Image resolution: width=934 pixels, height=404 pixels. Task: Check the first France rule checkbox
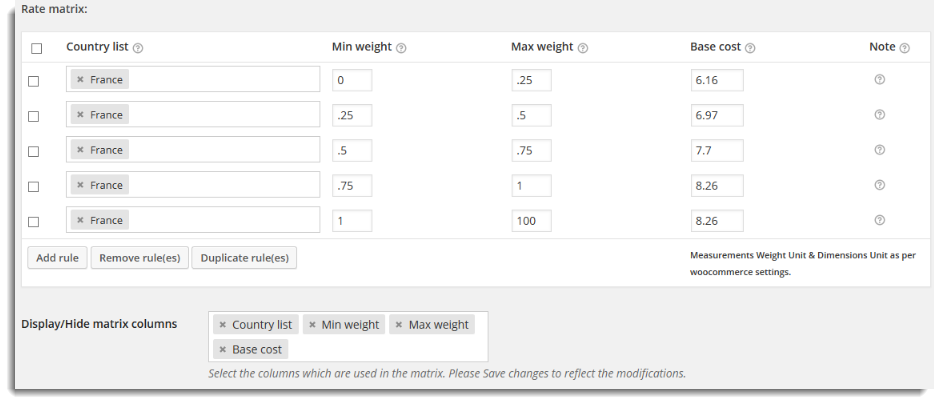[33, 81]
